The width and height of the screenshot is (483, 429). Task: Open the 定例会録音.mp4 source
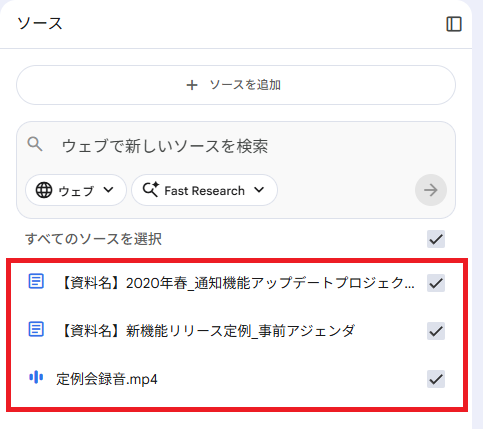coord(107,379)
